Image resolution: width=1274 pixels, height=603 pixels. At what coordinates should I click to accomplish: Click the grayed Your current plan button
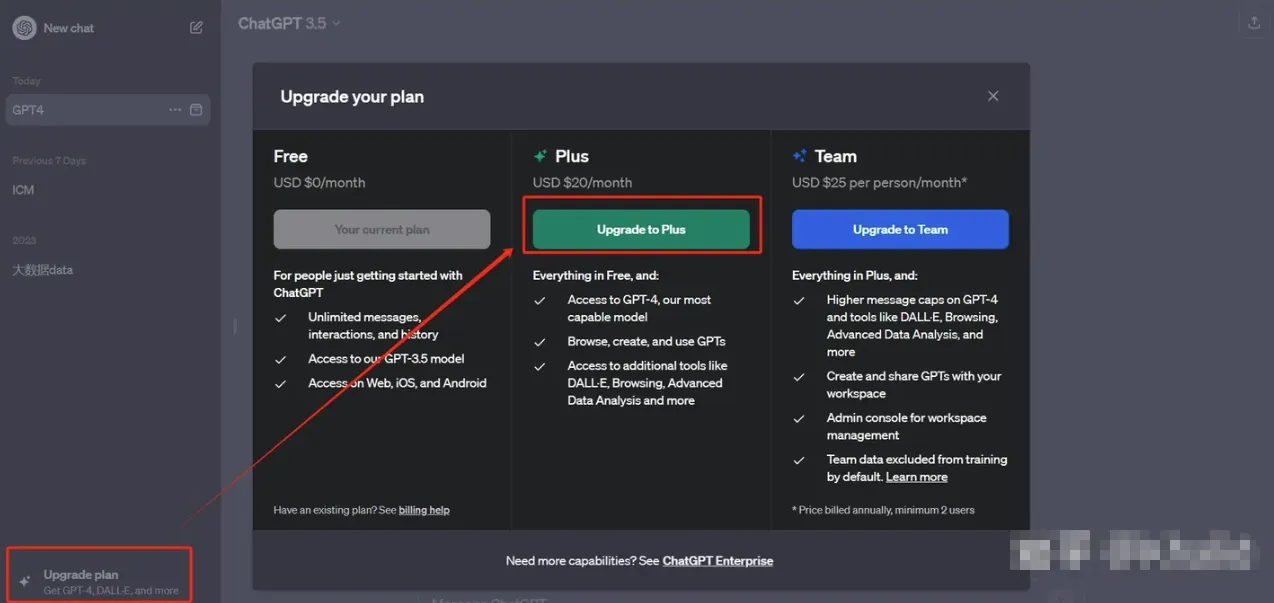coord(382,229)
